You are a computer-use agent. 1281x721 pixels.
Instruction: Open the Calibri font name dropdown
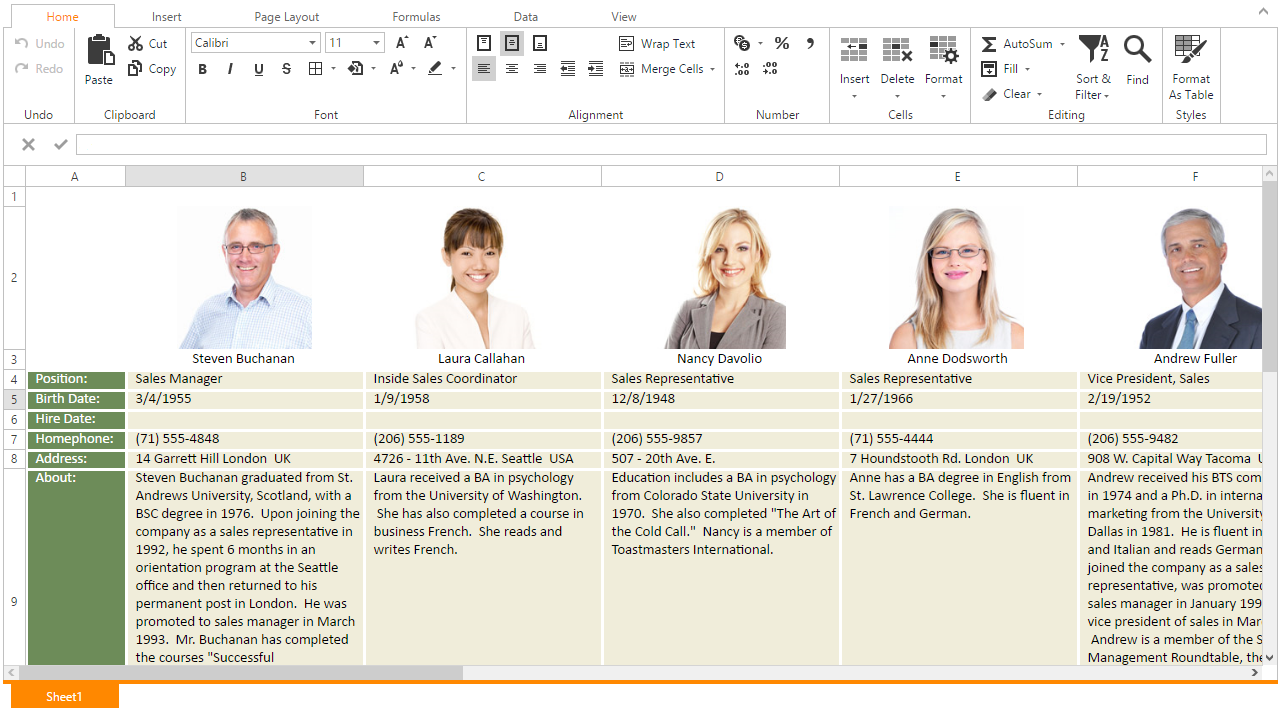[313, 43]
